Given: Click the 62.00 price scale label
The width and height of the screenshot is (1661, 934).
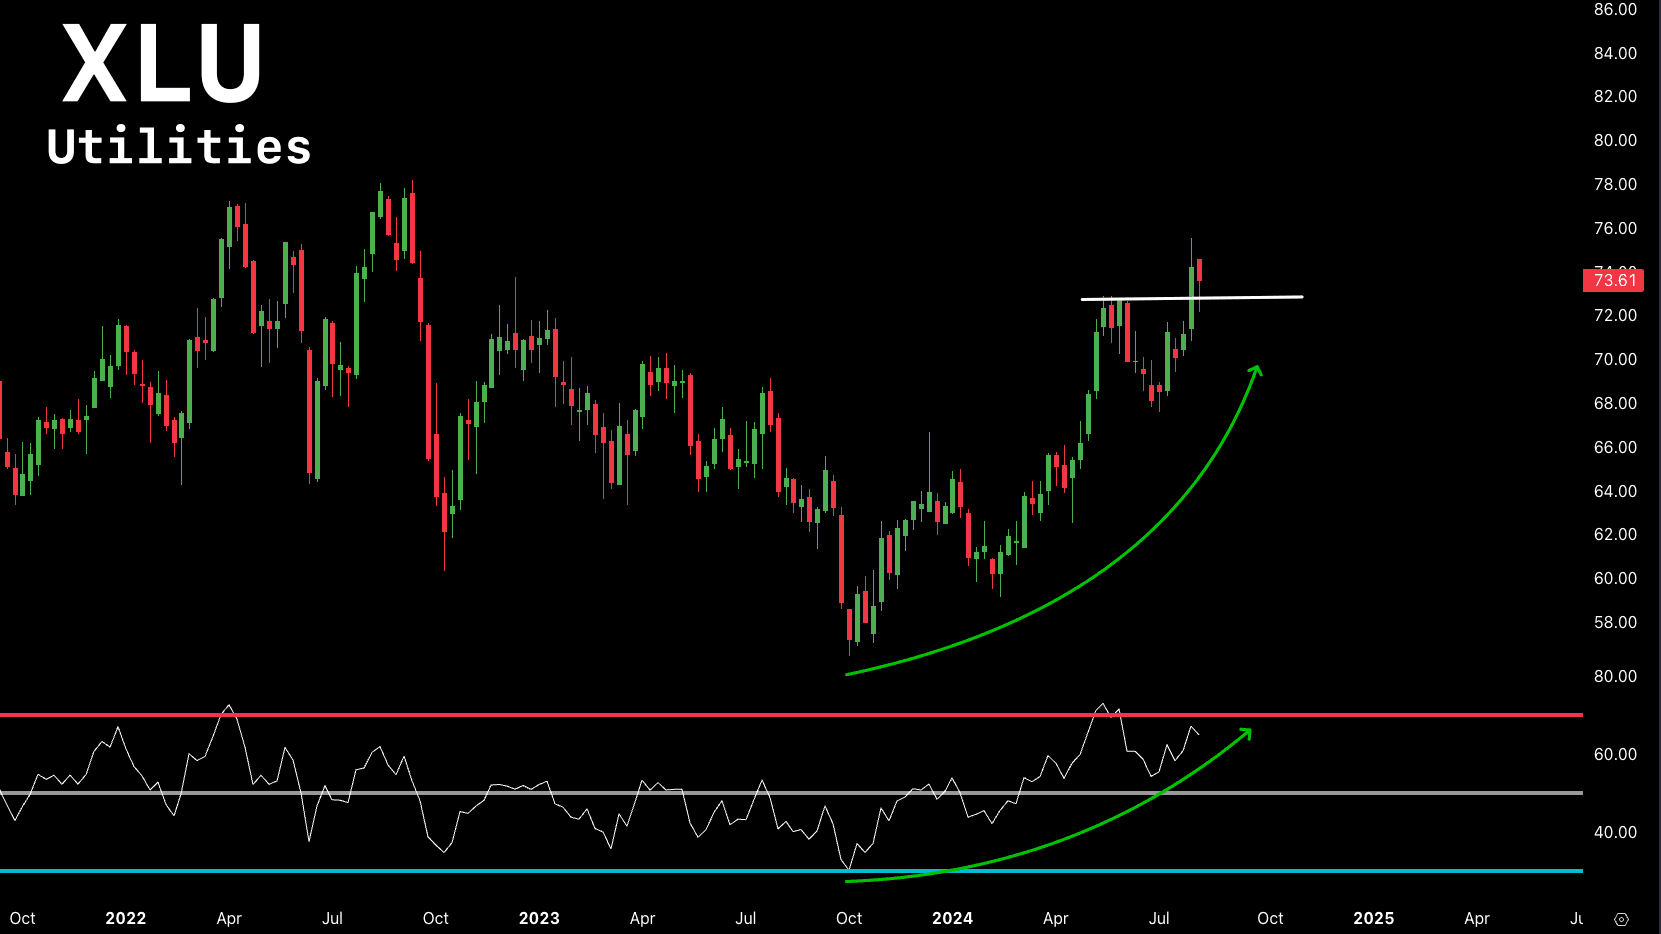Looking at the screenshot, I should click(1615, 534).
